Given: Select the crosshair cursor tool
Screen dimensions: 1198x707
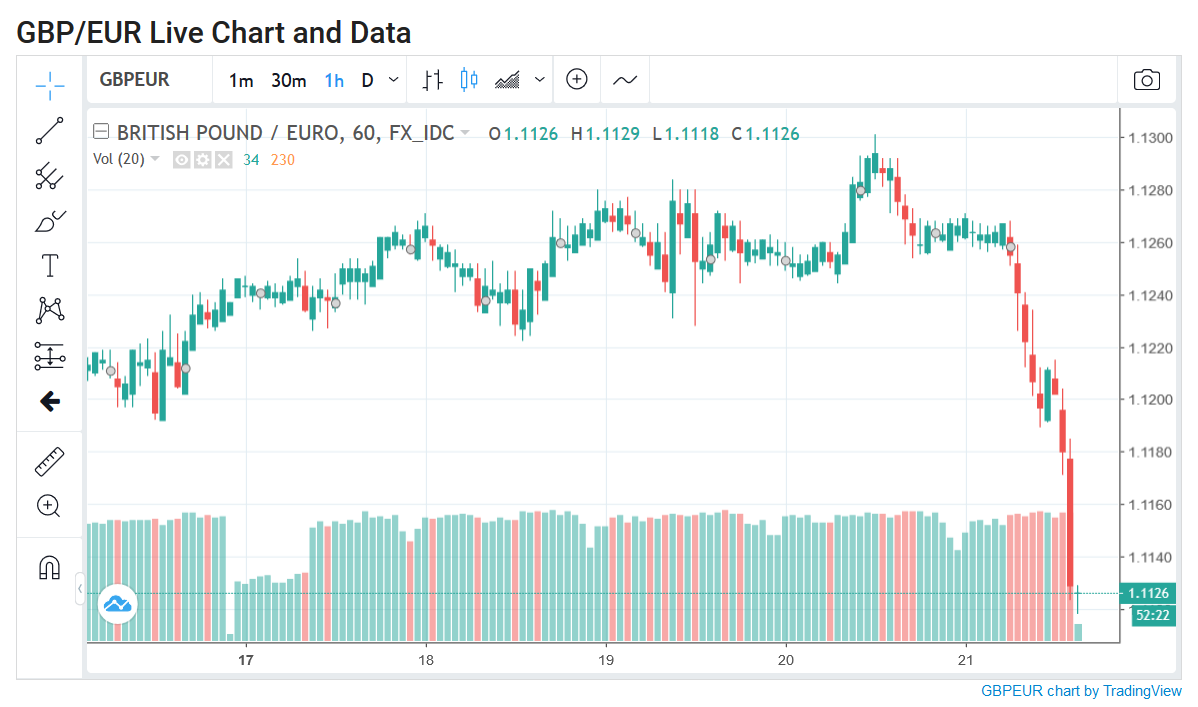Looking at the screenshot, I should tap(50, 86).
